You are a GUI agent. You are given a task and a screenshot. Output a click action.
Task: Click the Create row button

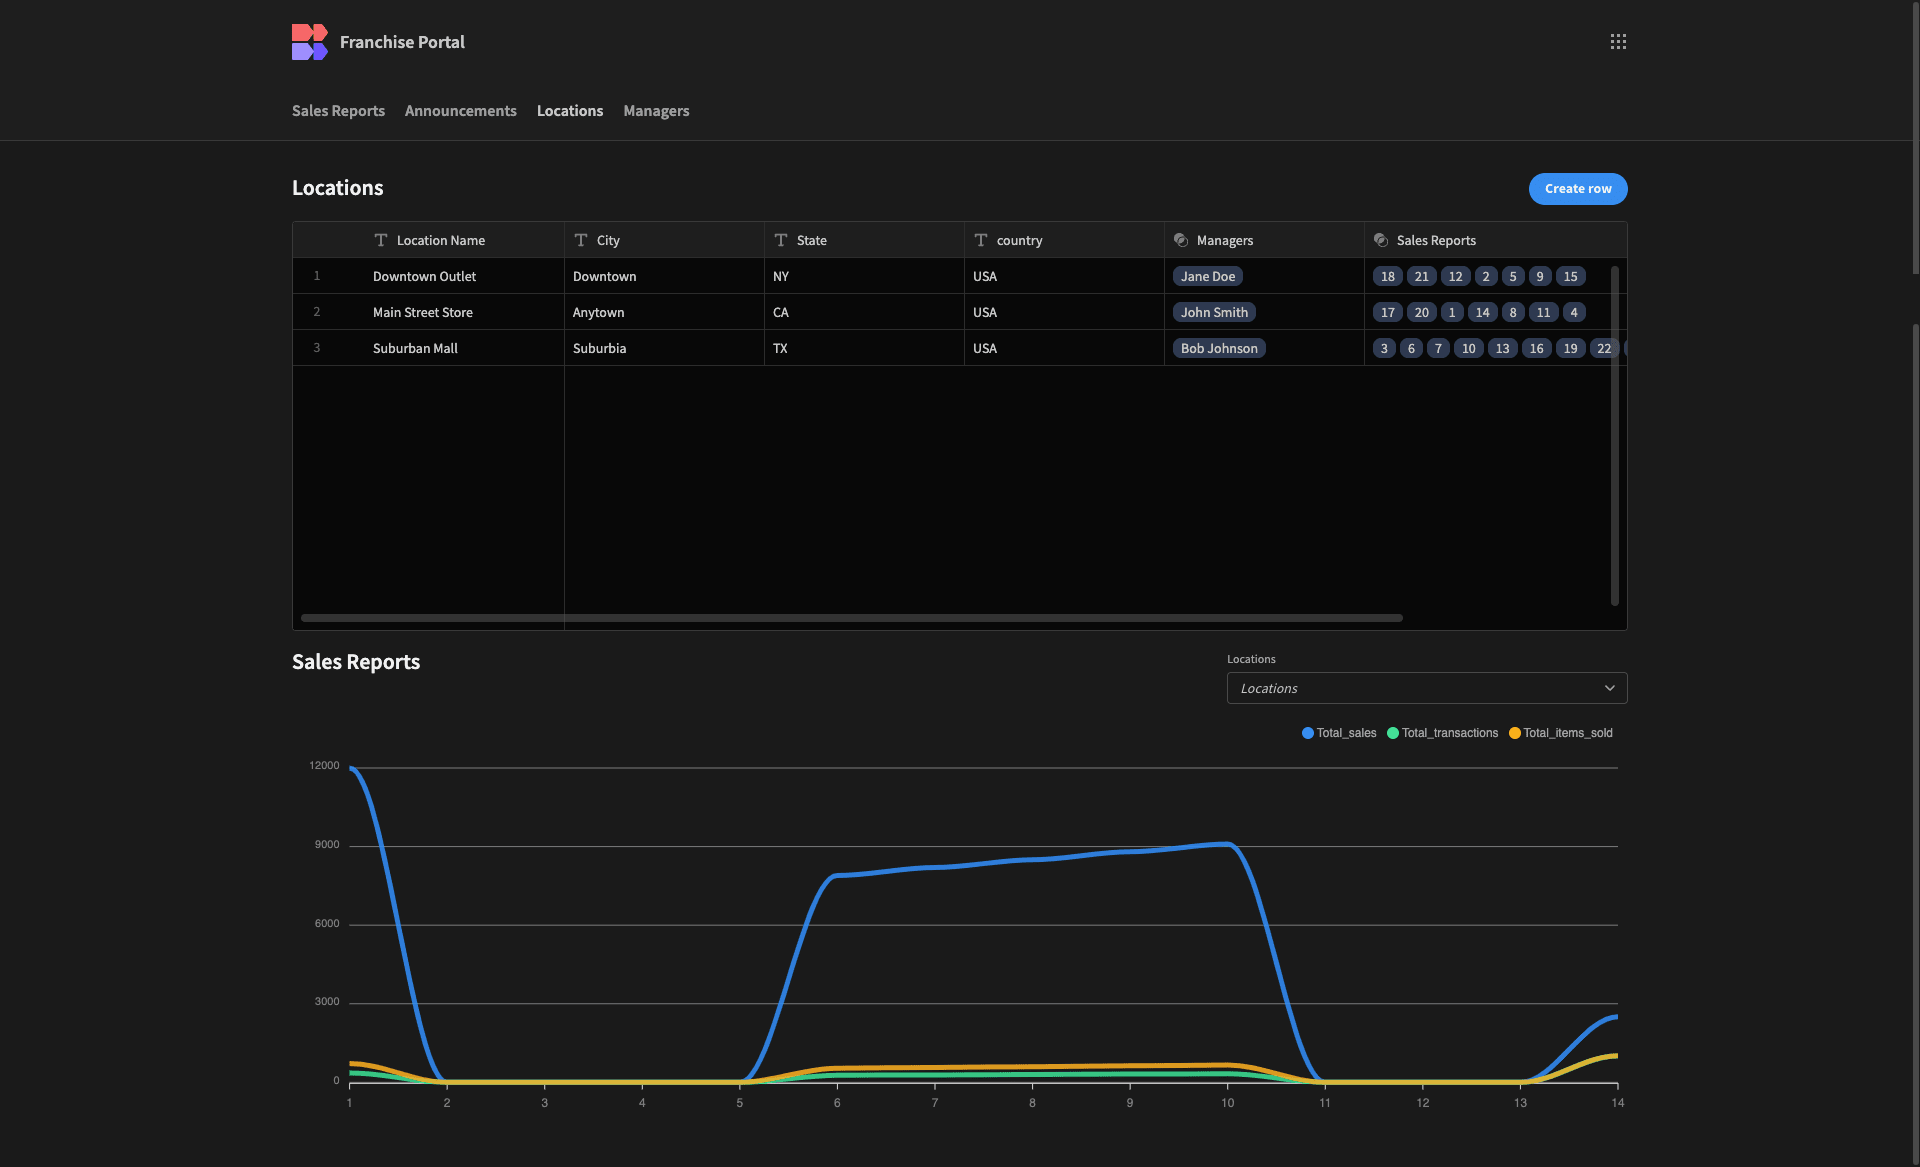point(1578,189)
